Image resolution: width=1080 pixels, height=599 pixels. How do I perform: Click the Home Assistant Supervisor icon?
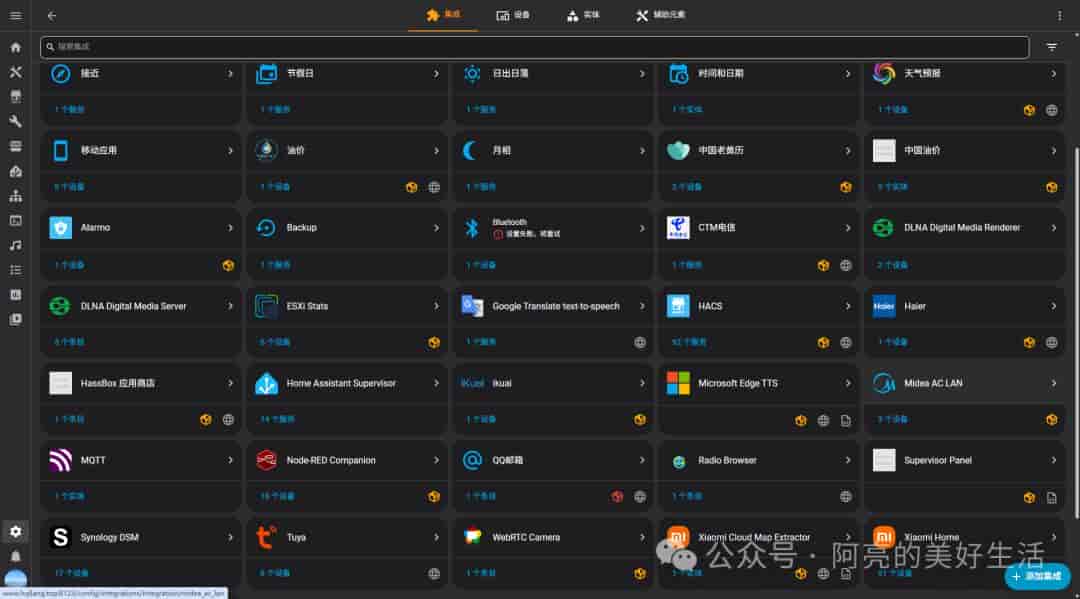click(266, 383)
